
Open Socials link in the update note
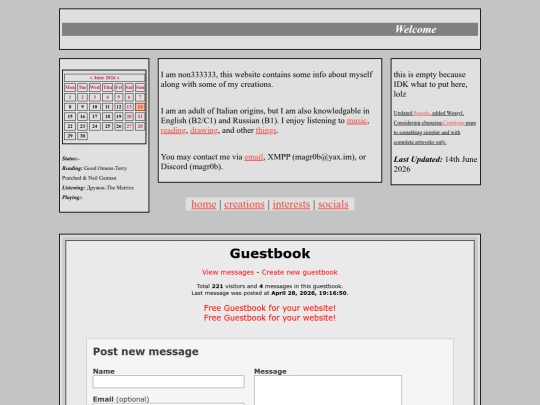click(x=421, y=113)
